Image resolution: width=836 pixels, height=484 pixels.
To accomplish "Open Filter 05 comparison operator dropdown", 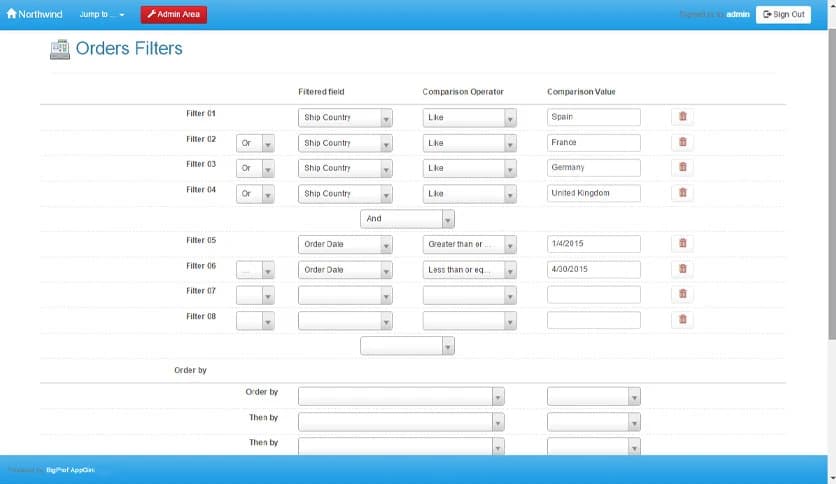I will 469,244.
